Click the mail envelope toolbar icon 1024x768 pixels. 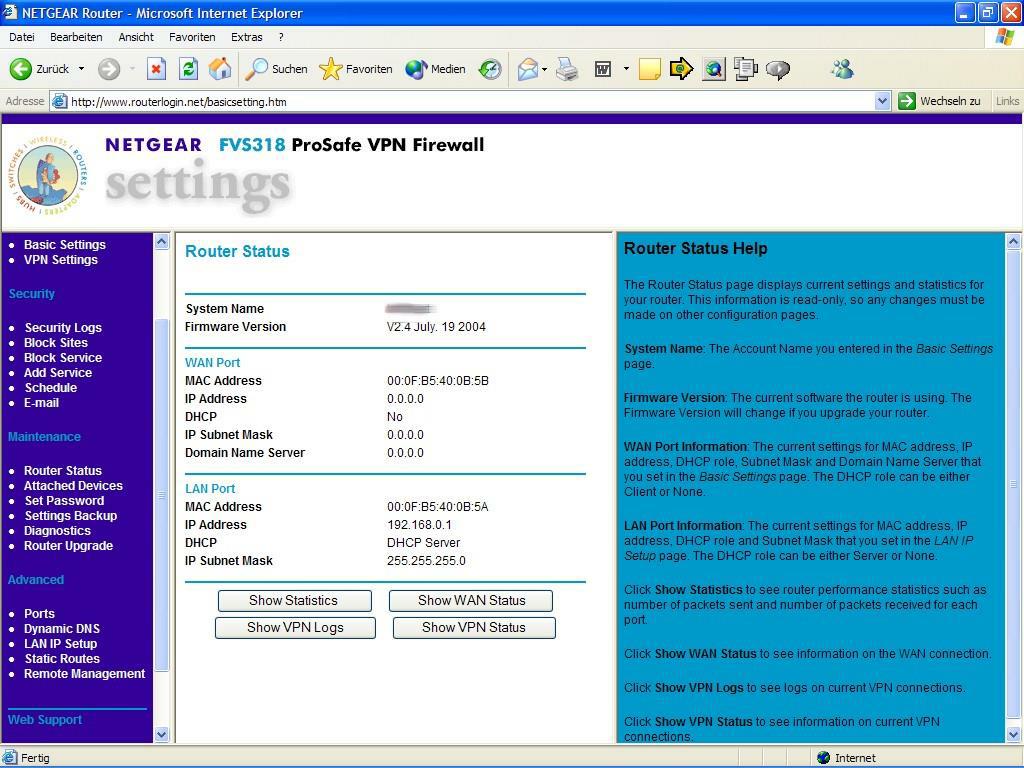point(528,69)
